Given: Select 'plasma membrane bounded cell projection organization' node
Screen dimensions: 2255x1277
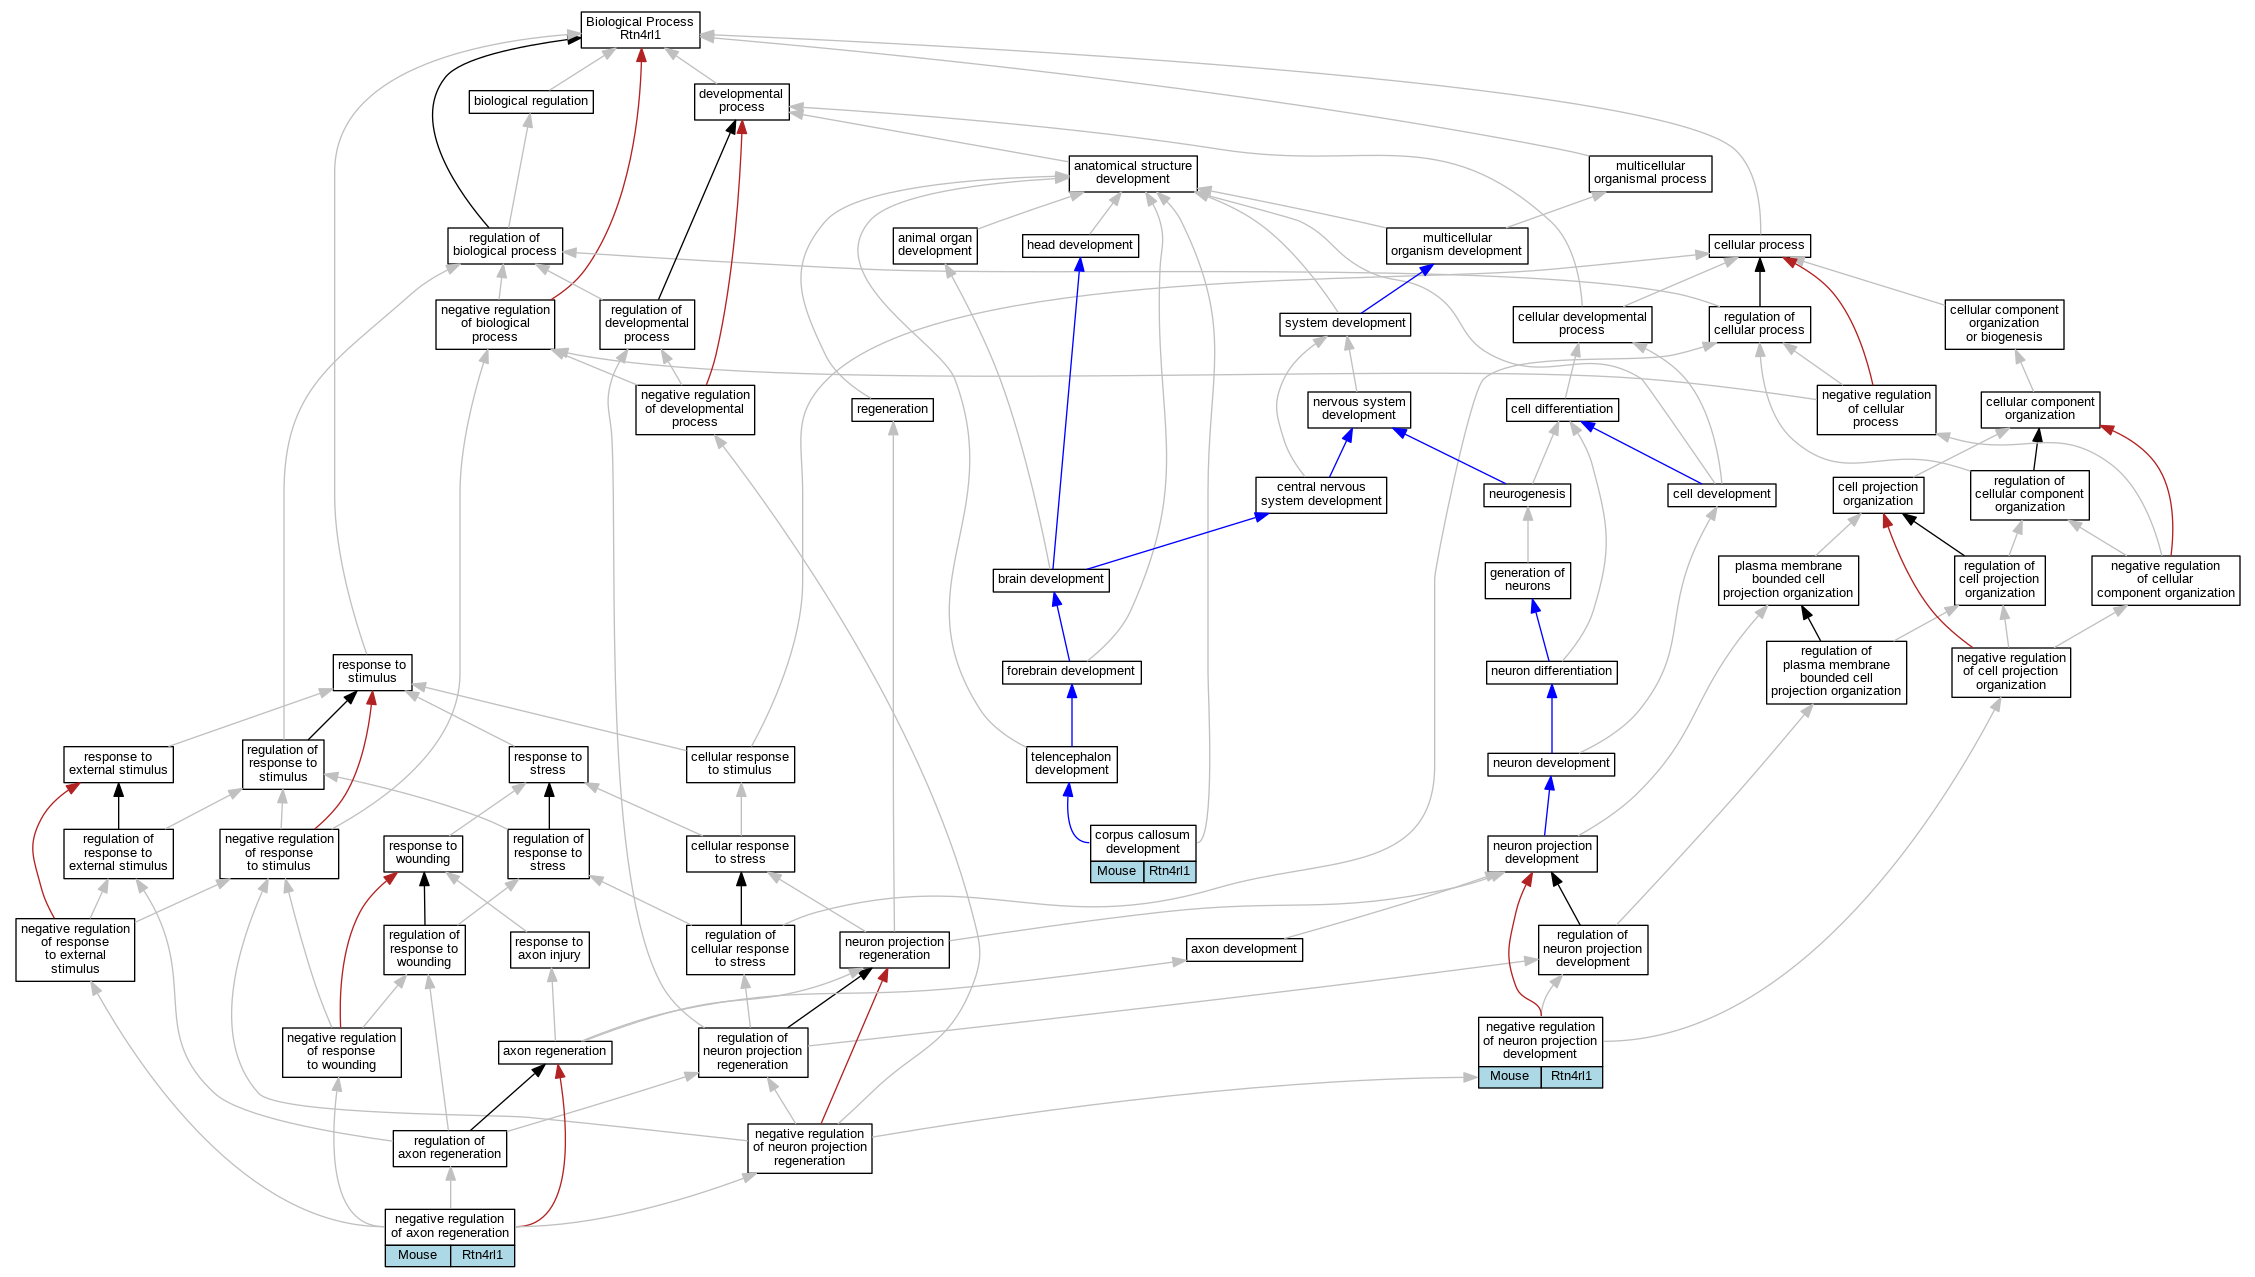Looking at the screenshot, I should [x=1788, y=580].
